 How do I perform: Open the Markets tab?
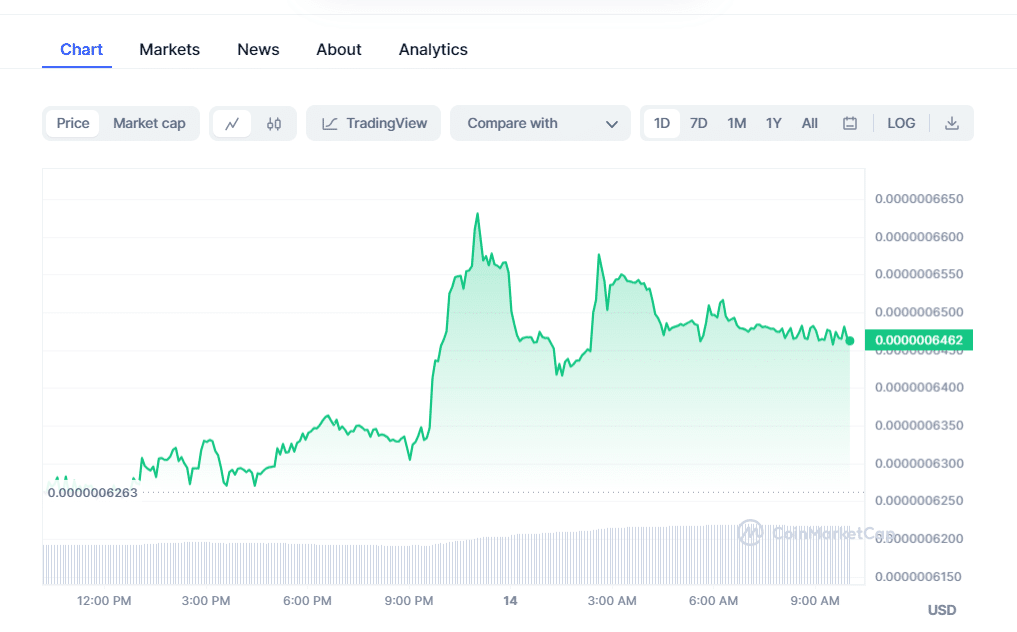[x=169, y=50]
